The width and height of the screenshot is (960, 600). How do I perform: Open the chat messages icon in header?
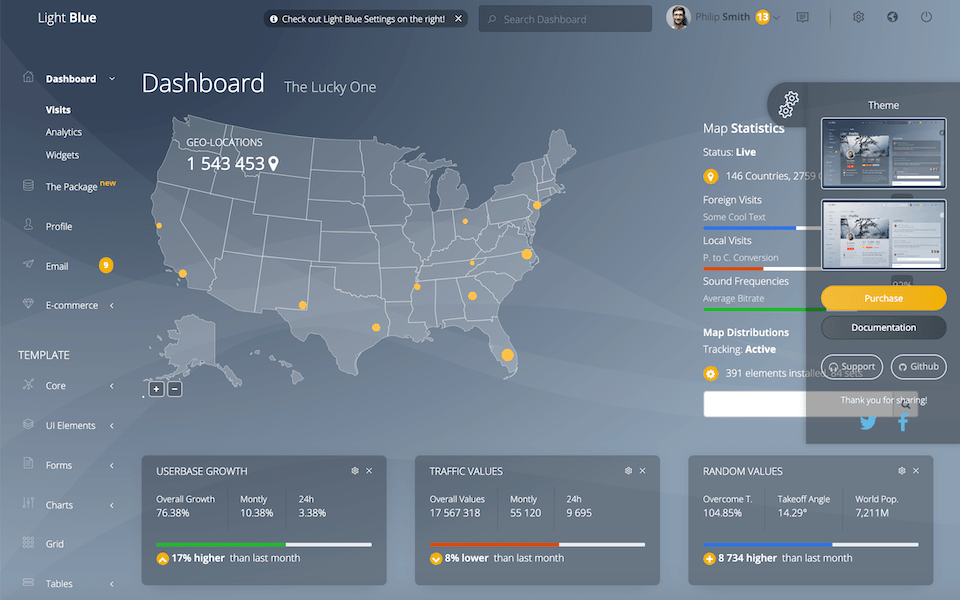click(x=802, y=18)
